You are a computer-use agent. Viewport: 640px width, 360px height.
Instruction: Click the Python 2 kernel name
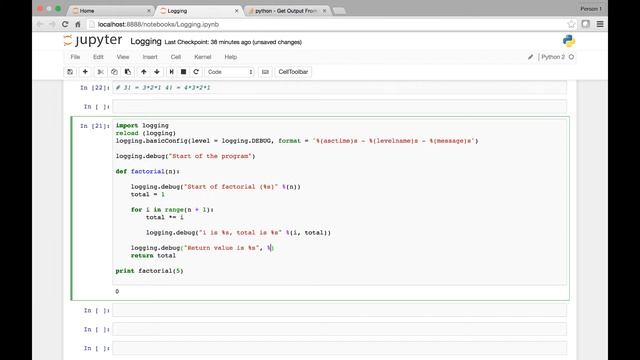(x=553, y=57)
